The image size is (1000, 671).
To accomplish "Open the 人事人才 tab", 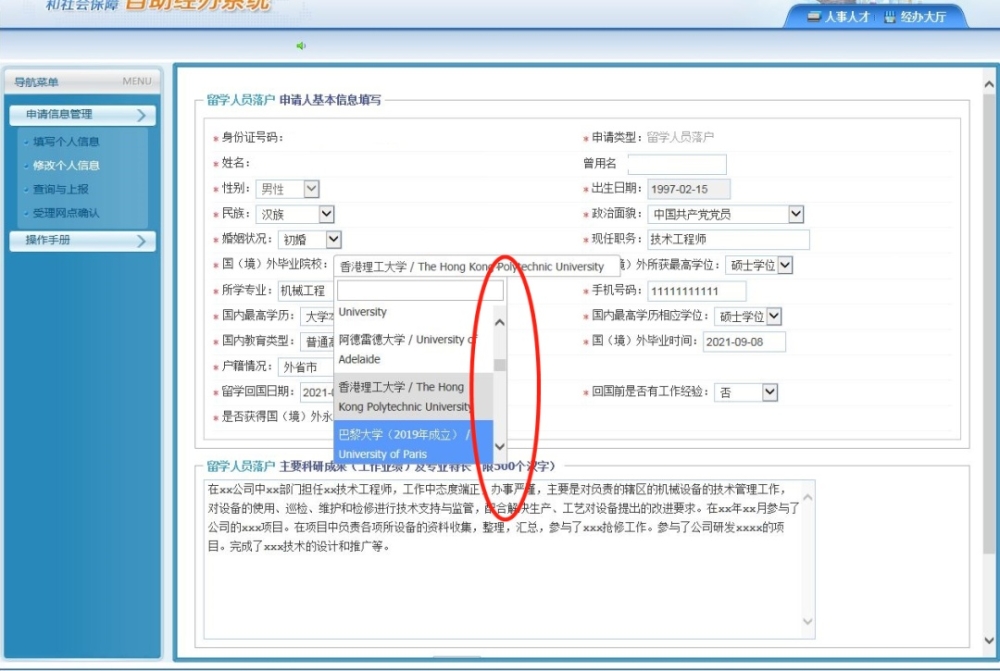I will pyautogui.click(x=839, y=17).
